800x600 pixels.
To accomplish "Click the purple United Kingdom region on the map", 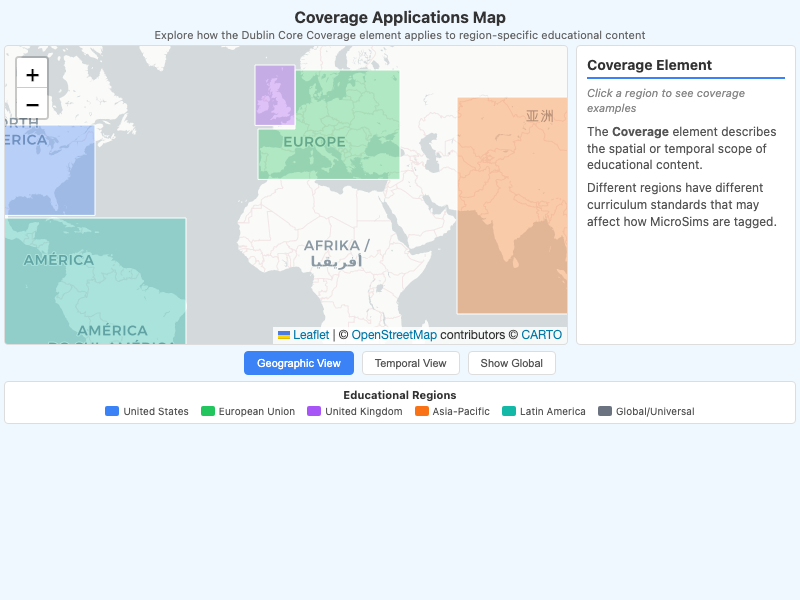I will (x=274, y=95).
